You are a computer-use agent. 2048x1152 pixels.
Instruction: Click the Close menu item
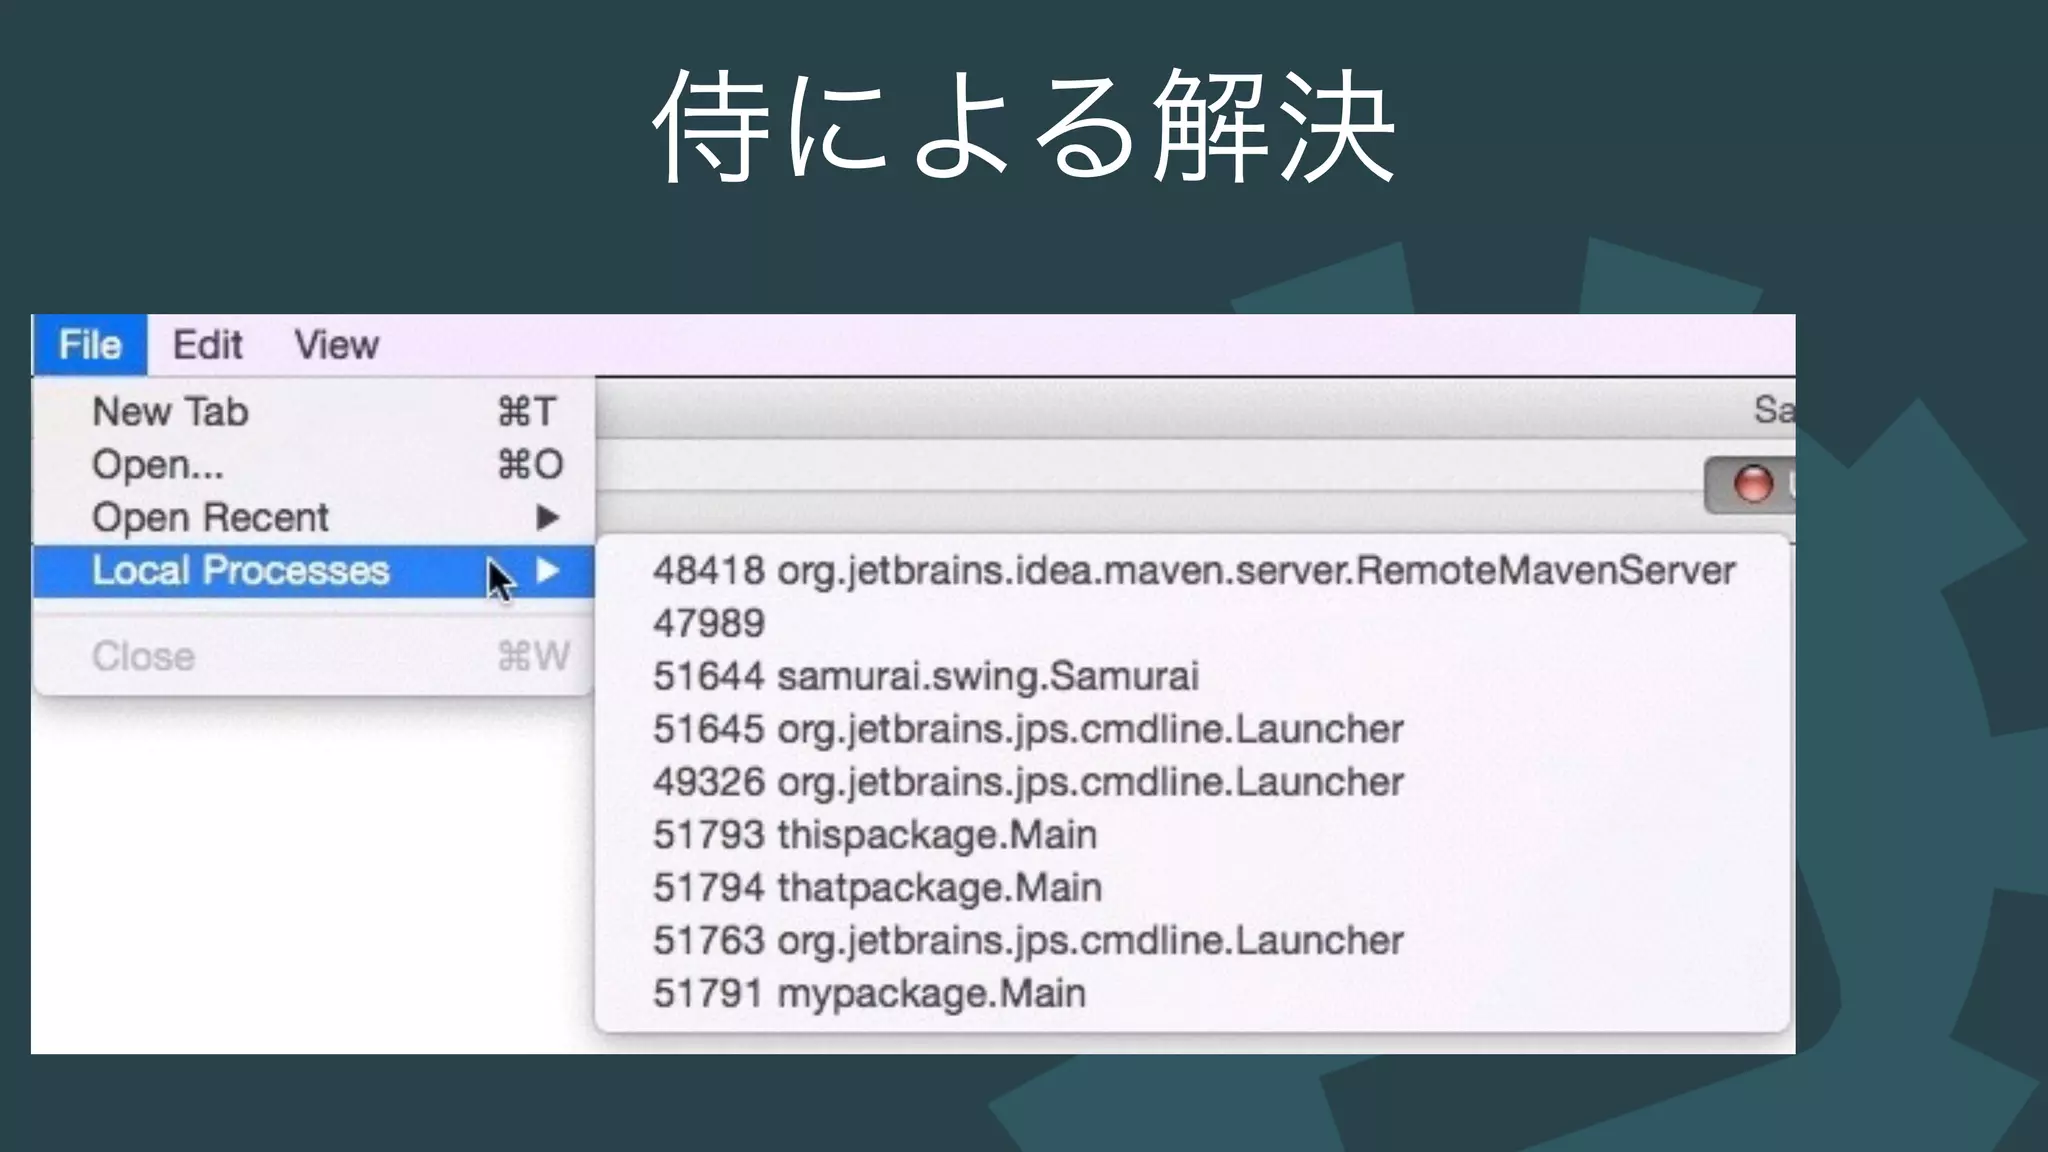pyautogui.click(x=143, y=657)
